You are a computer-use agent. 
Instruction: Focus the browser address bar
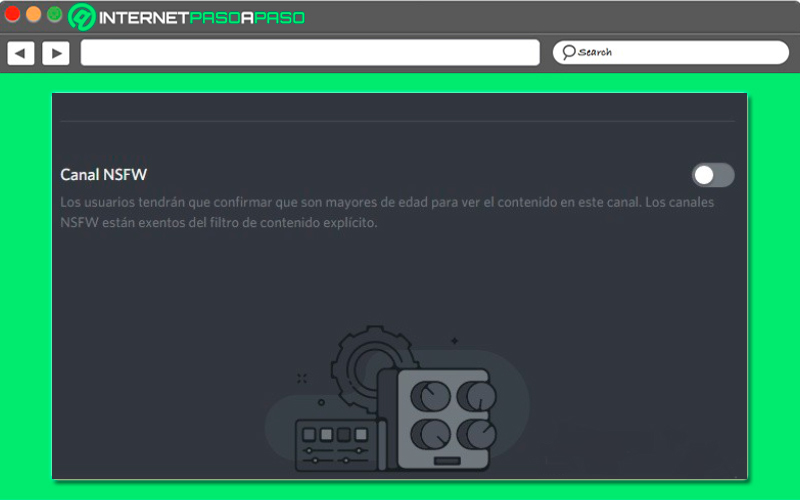click(310, 53)
